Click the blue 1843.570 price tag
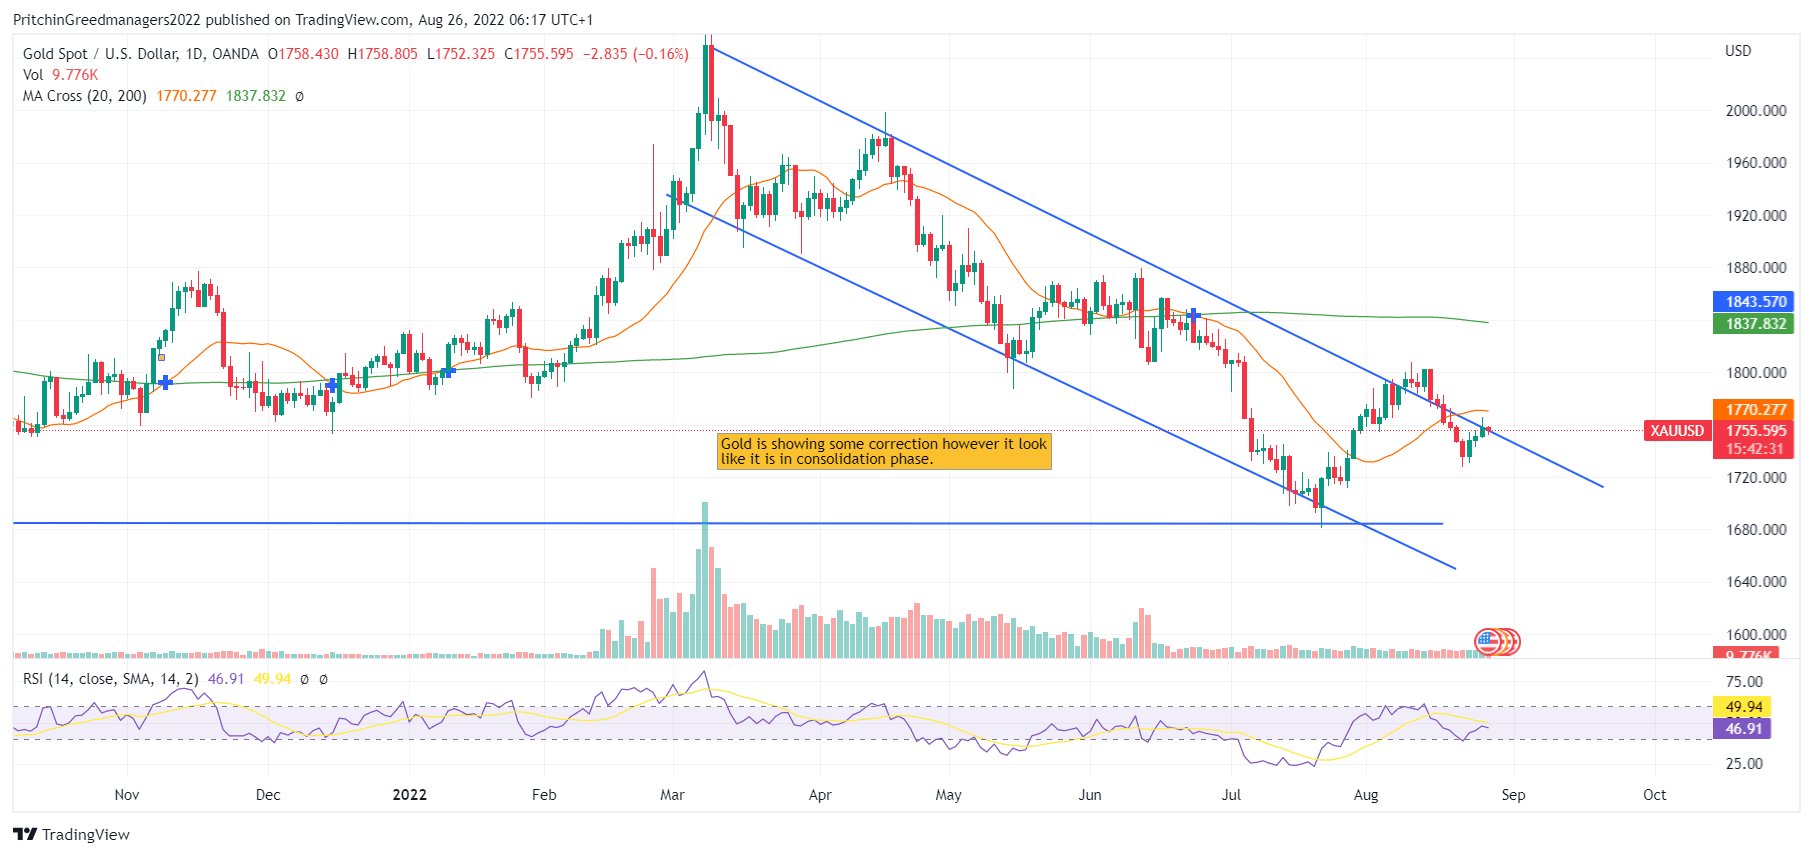The width and height of the screenshot is (1813, 856). pos(1755,301)
